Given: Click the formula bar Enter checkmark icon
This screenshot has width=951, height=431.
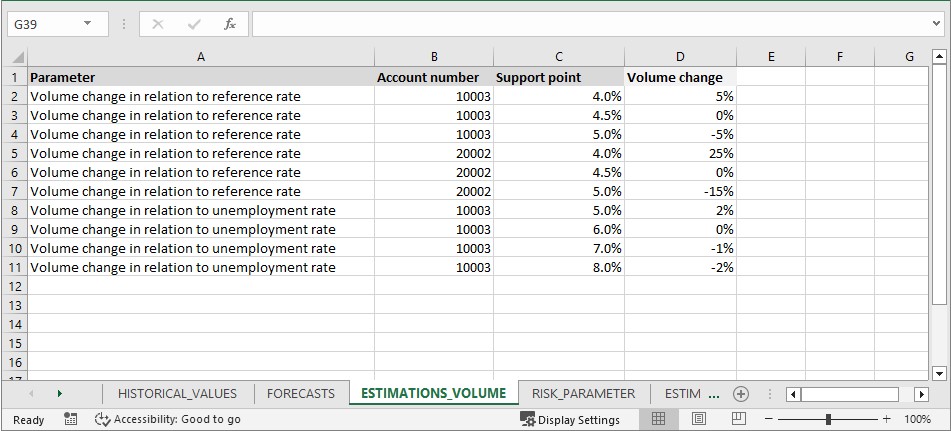Looking at the screenshot, I should tap(194, 24).
